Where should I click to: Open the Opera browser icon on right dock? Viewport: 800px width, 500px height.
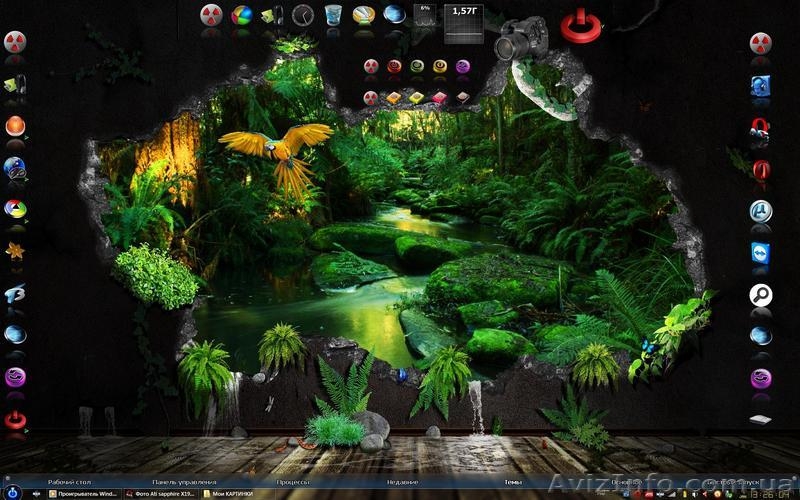[x=761, y=170]
